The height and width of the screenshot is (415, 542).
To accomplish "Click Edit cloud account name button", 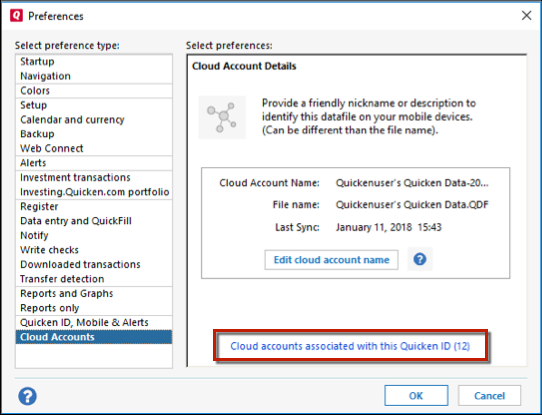I will tap(331, 260).
